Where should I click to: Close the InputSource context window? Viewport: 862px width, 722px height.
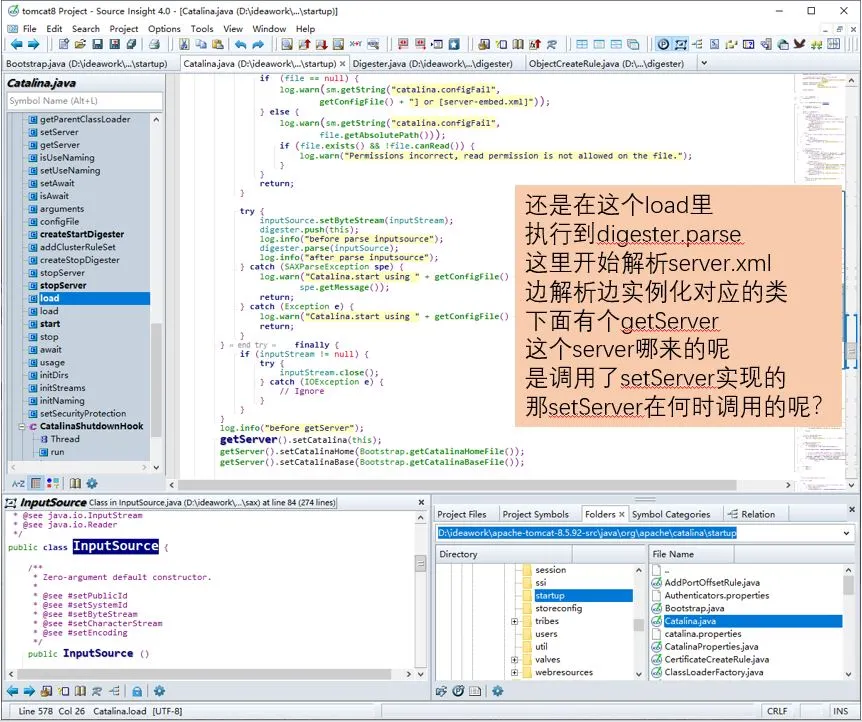coord(422,502)
